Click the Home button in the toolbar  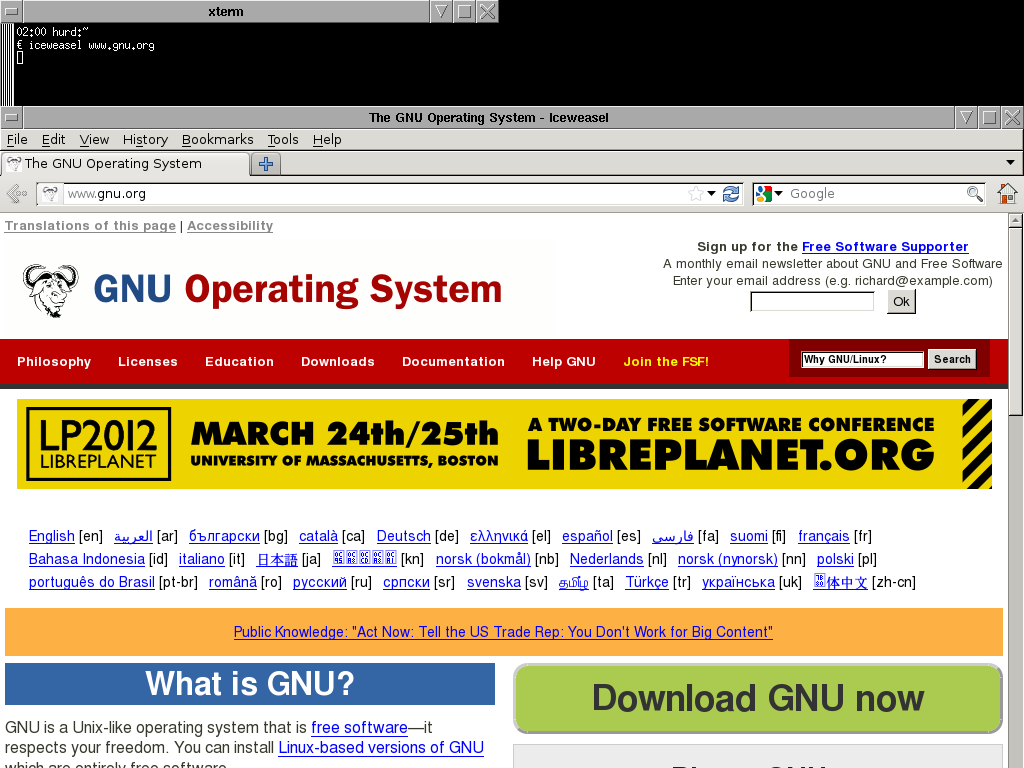click(x=1007, y=194)
